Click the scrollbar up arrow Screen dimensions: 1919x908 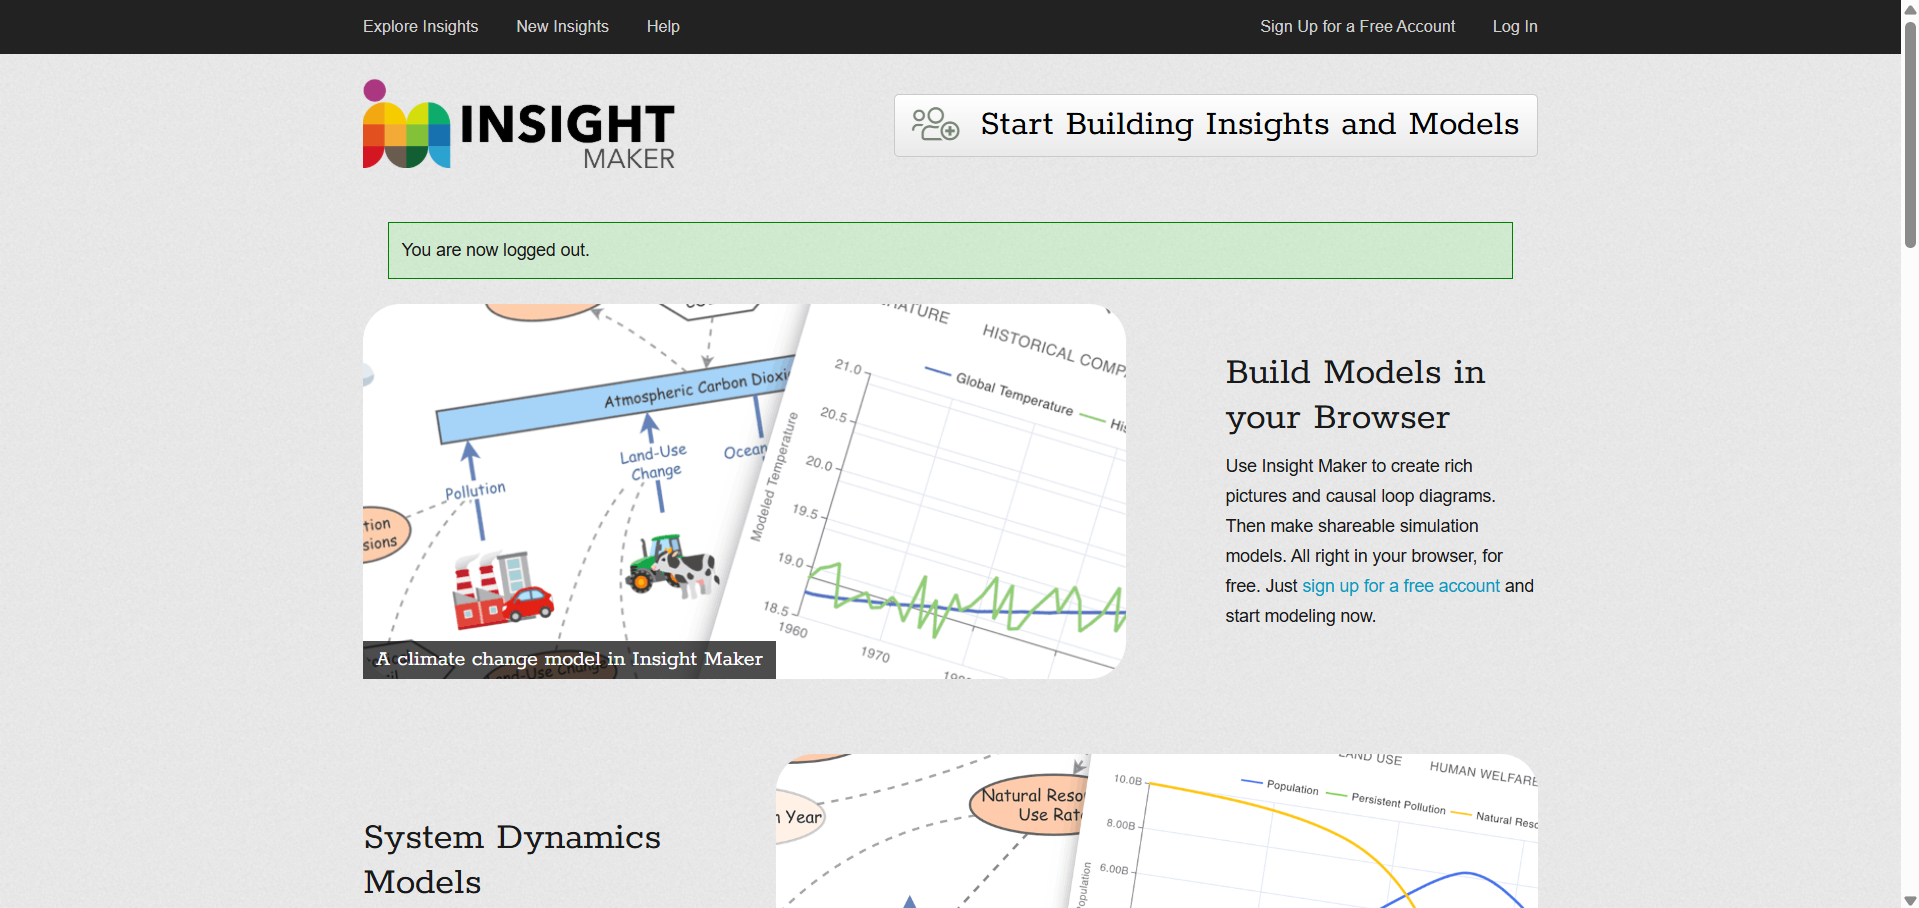[1910, 8]
